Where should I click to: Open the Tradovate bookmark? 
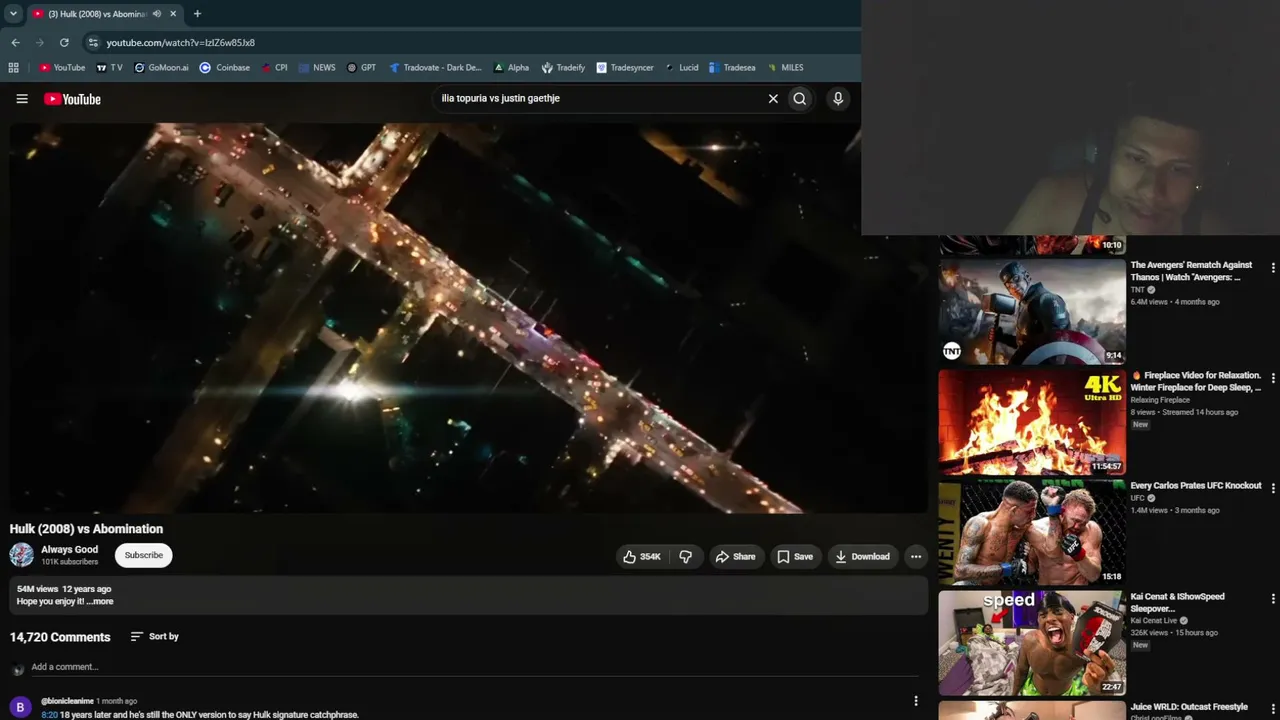435,68
